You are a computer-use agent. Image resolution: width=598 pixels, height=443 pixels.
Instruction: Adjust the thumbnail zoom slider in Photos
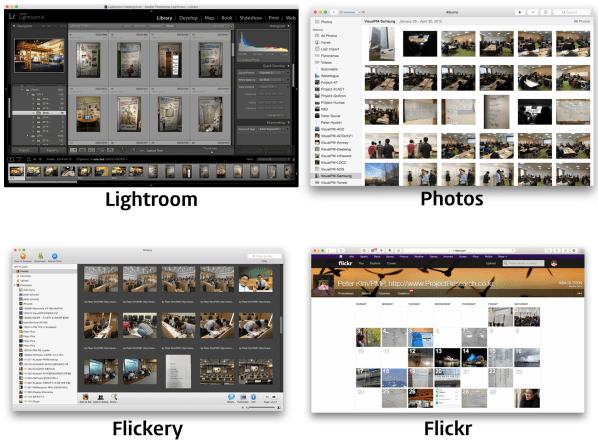click(352, 12)
